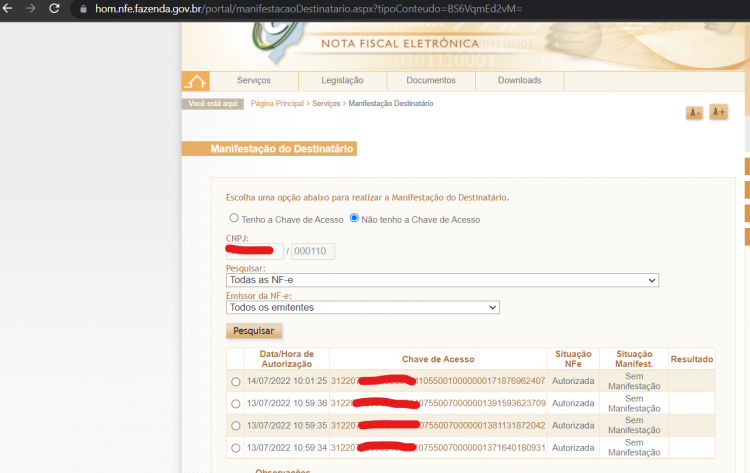Select the row dated 13/07/2022 10:59:34
Image resolution: width=750 pixels, height=473 pixels.
(x=235, y=448)
